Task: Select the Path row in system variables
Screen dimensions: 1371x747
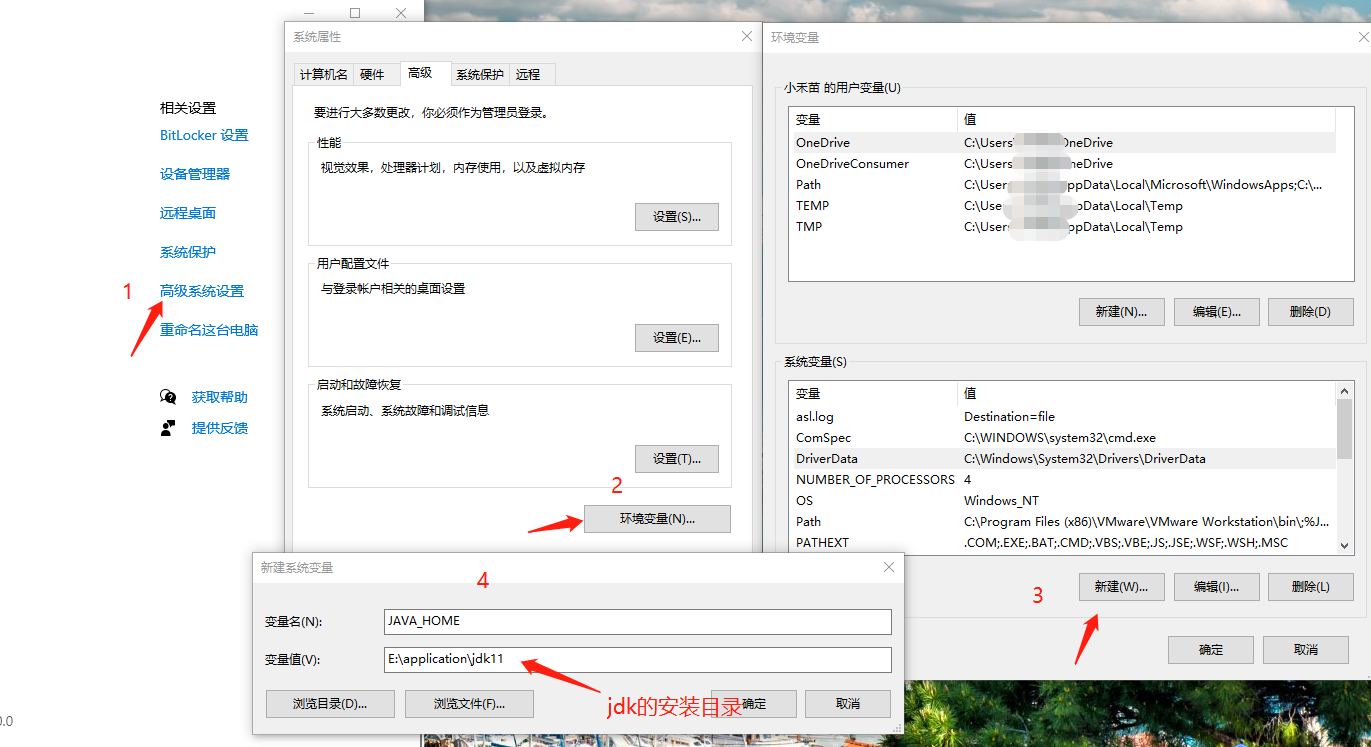Action: click(x=1064, y=522)
